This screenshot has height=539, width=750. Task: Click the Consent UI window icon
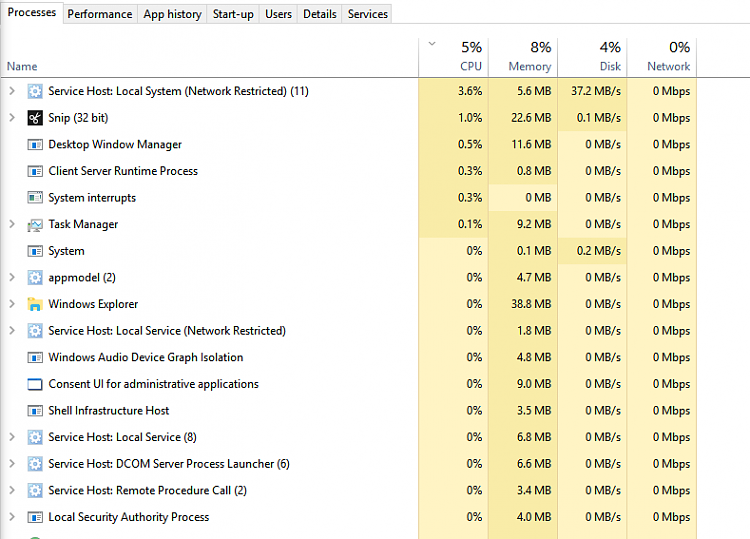point(35,384)
